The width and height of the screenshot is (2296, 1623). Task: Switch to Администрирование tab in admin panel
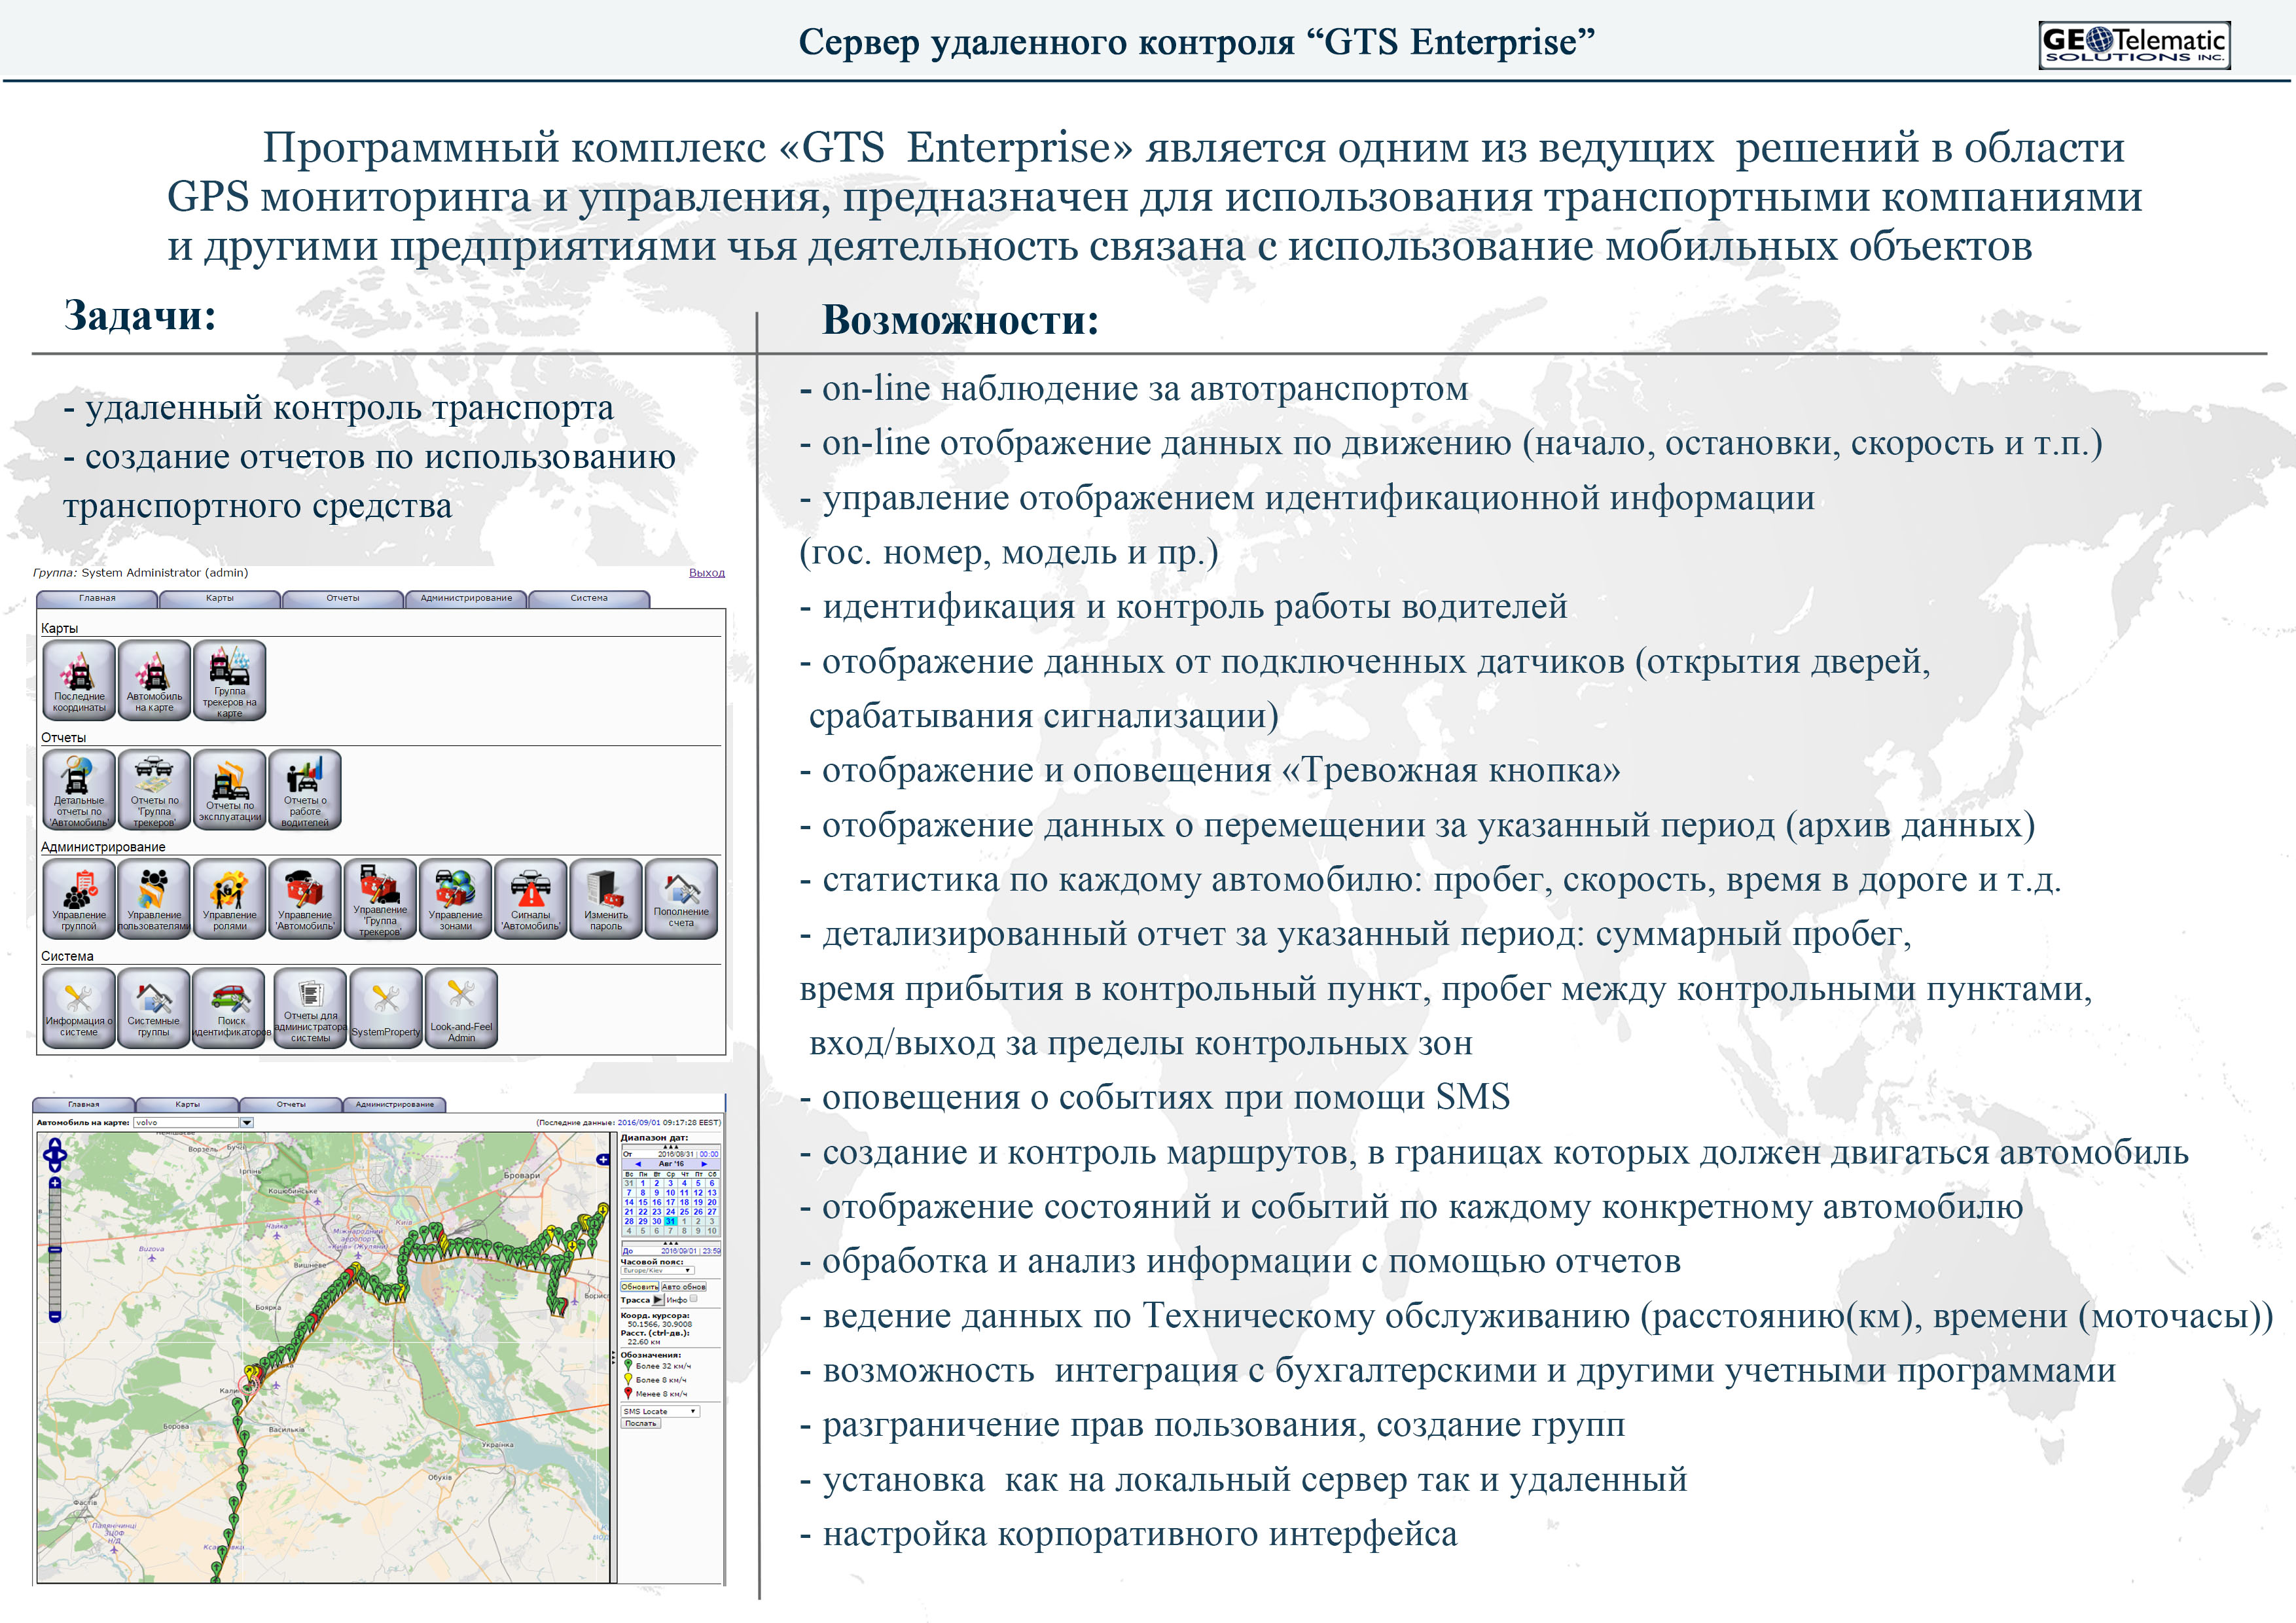(x=466, y=598)
